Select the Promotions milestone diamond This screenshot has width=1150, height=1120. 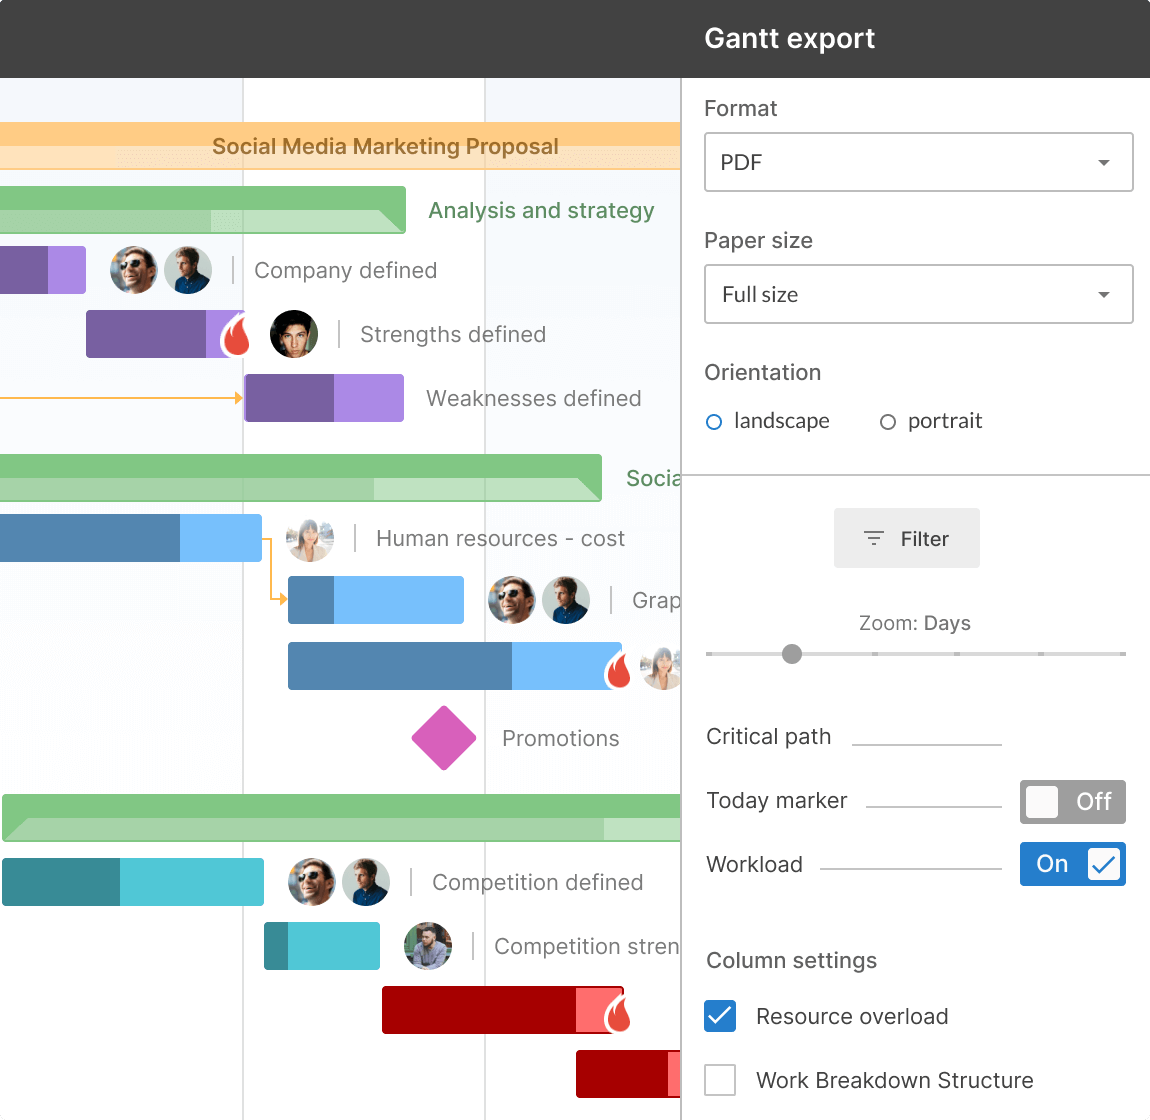point(443,738)
